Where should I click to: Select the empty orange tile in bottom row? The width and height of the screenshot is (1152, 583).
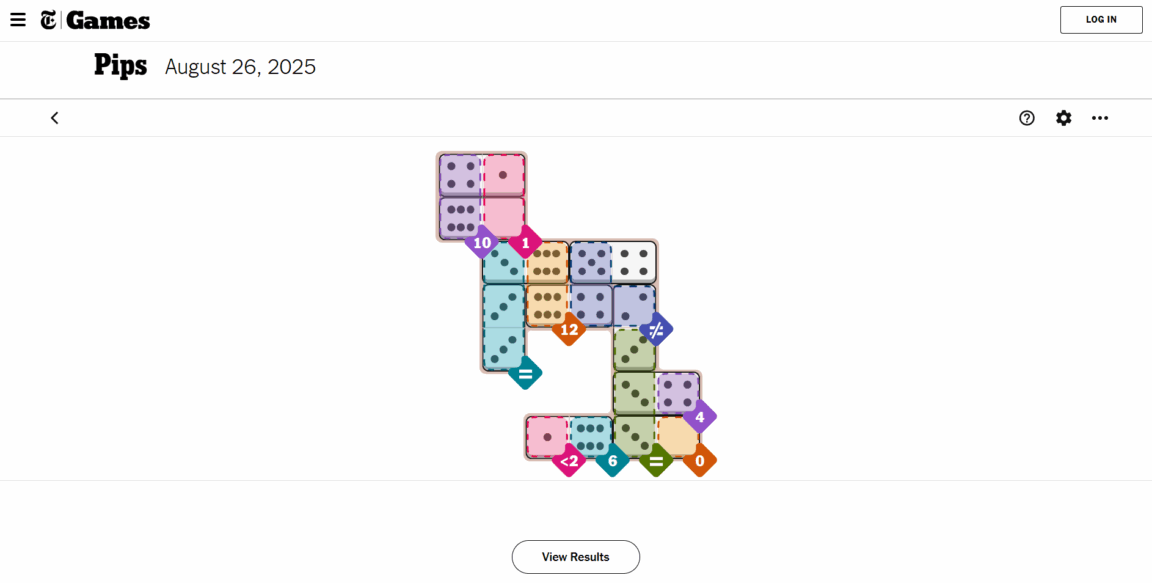(677, 436)
